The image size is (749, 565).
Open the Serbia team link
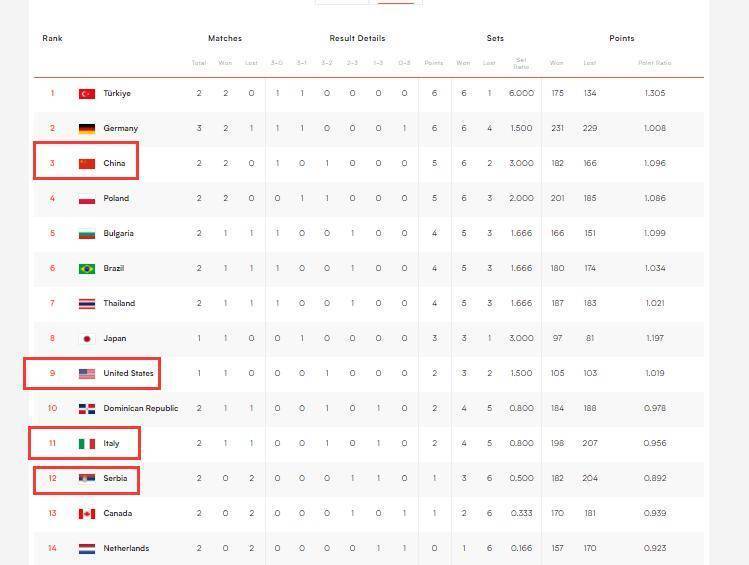(x=115, y=478)
